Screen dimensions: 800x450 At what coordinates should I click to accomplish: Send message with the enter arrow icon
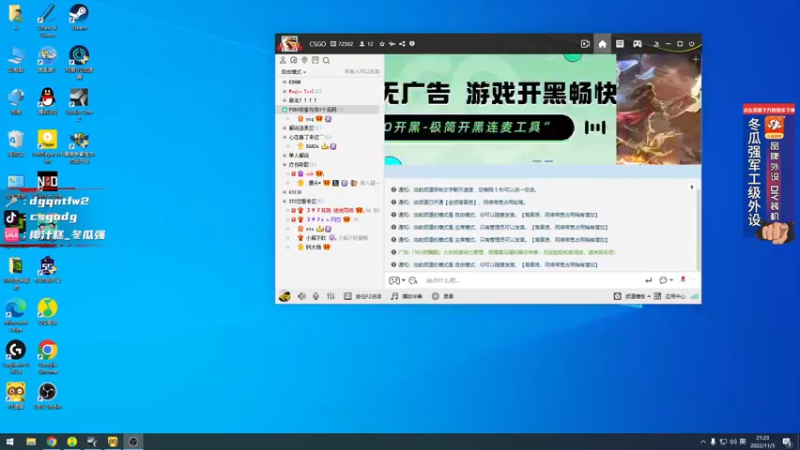point(648,280)
